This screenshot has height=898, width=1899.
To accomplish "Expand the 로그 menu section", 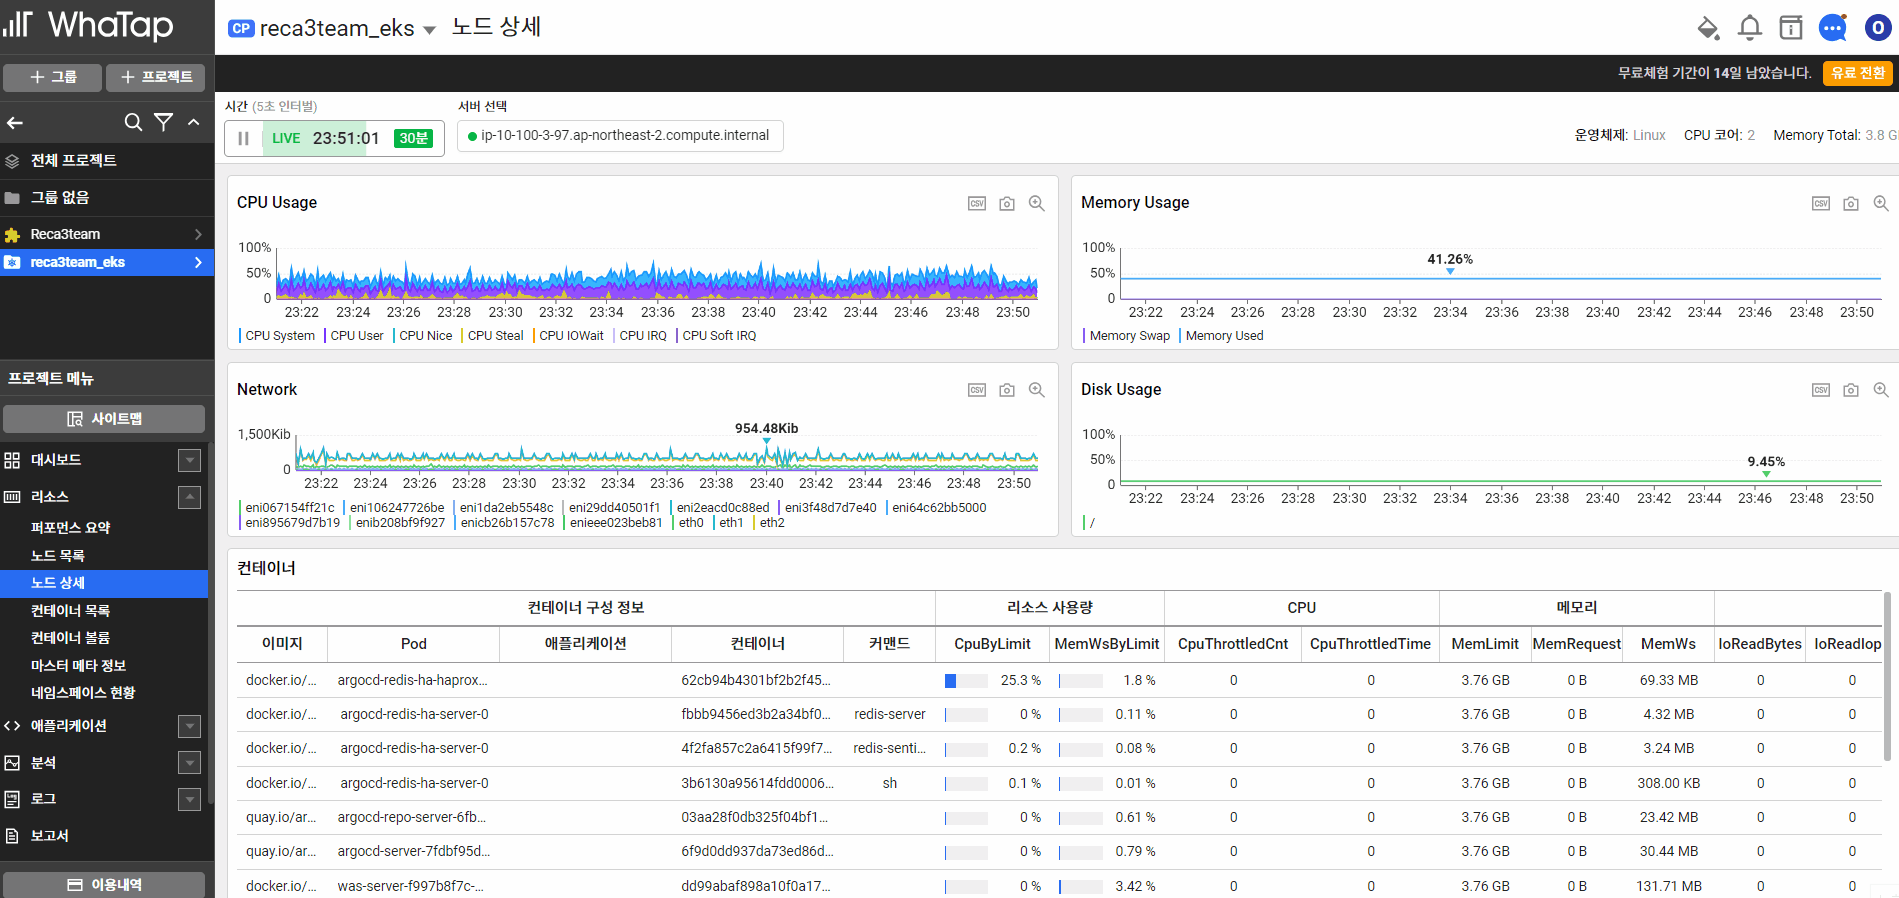I will [x=189, y=799].
